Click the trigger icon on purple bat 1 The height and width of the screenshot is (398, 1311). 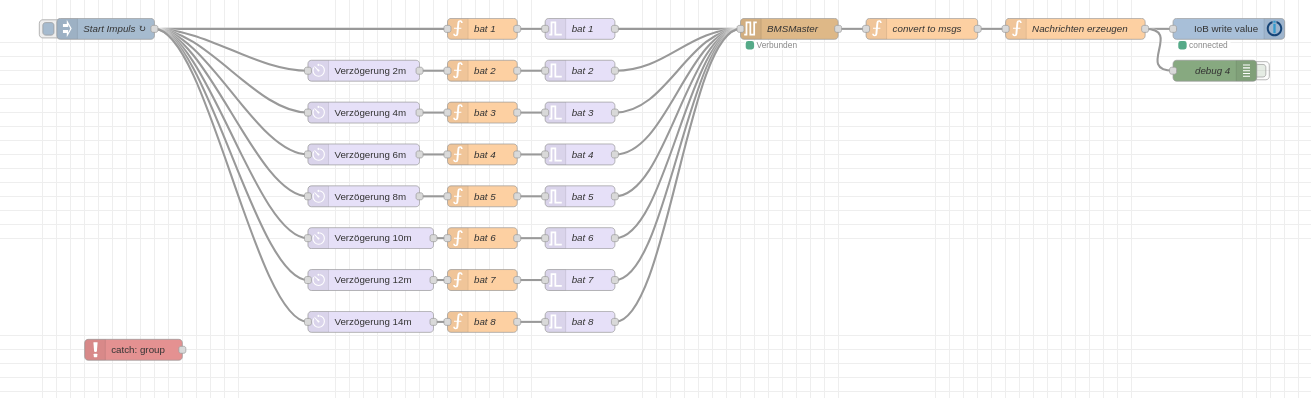(x=555, y=29)
